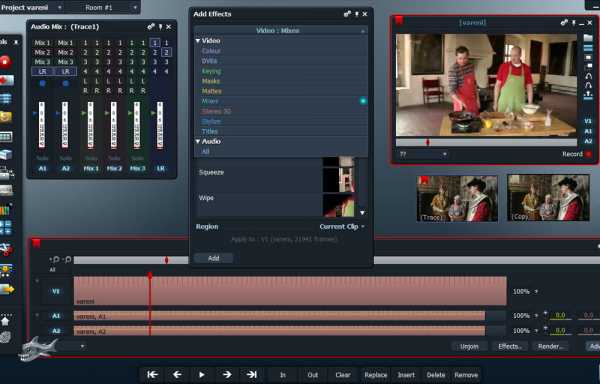The height and width of the screenshot is (384, 600).
Task: Open the viewer timecode dropdown
Action: [x=444, y=155]
